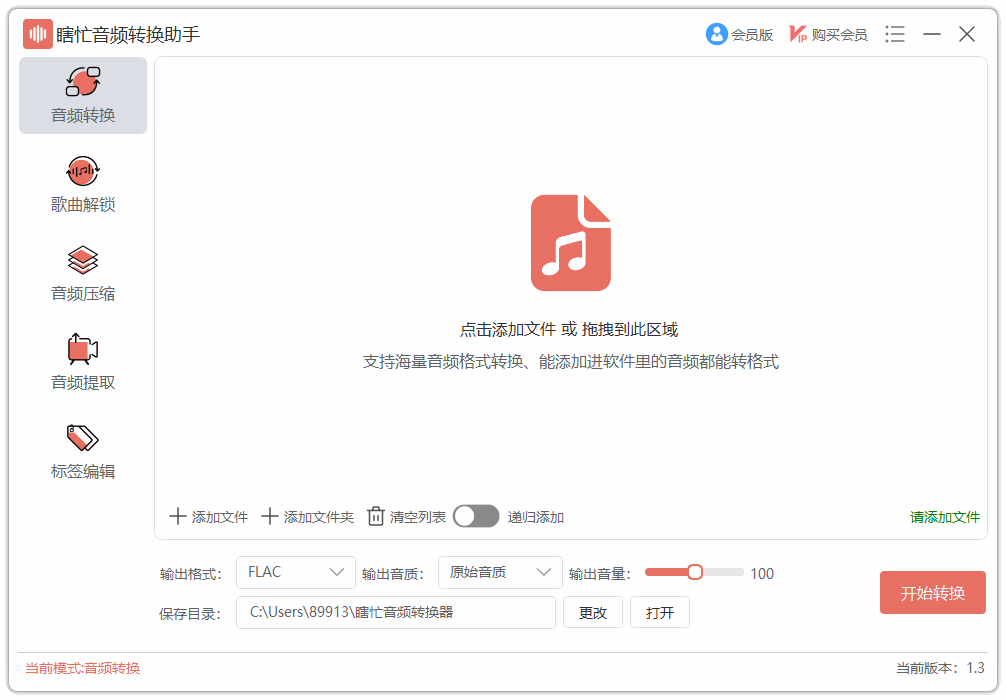Click the 购买会员 link text
1006x700 pixels.
(839, 35)
